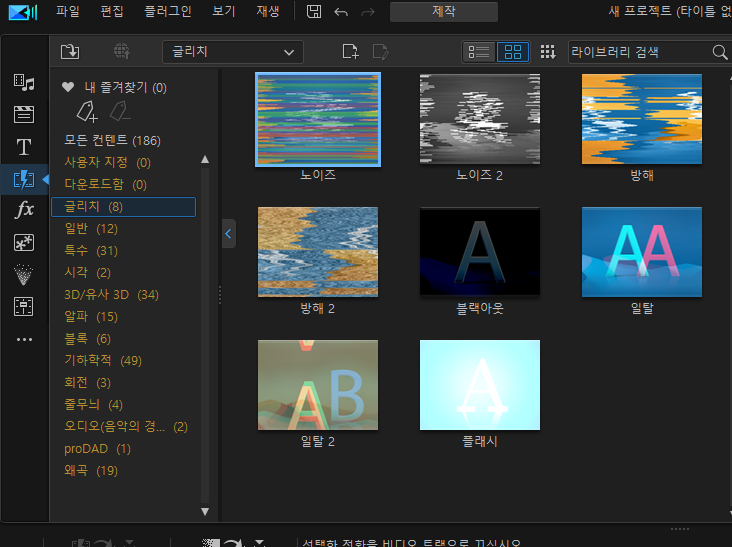
Task: Click the undo arrow icon
Action: (x=341, y=12)
